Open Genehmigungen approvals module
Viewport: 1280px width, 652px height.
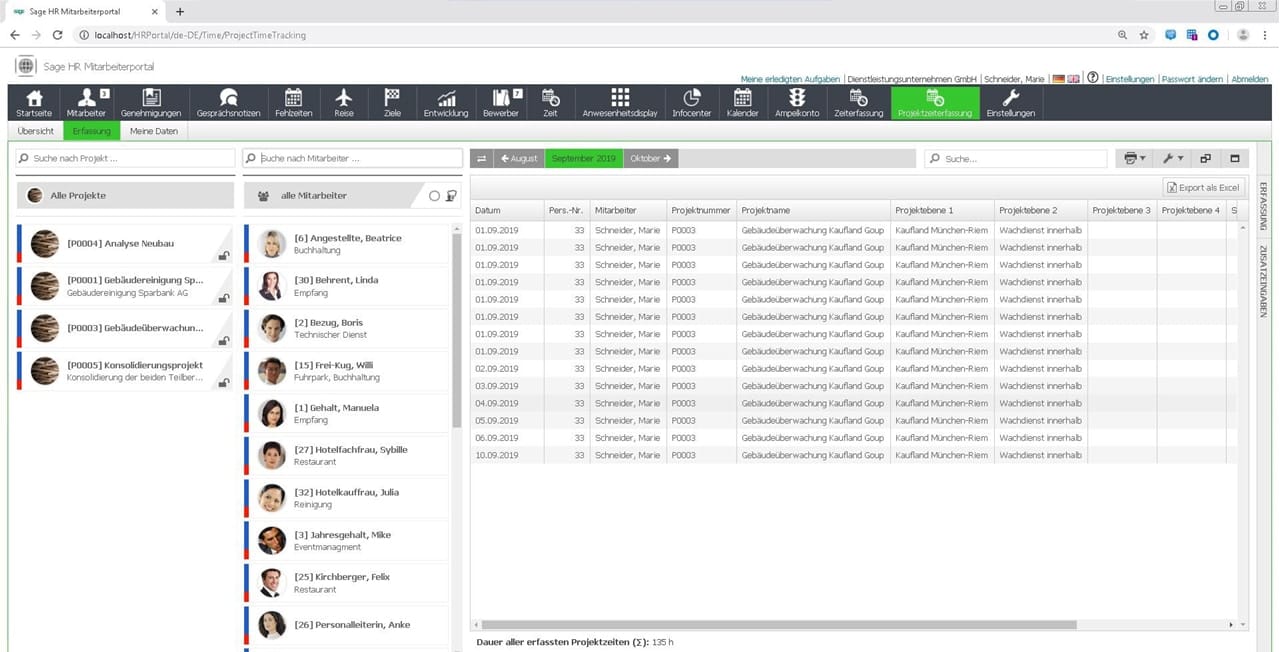point(150,103)
